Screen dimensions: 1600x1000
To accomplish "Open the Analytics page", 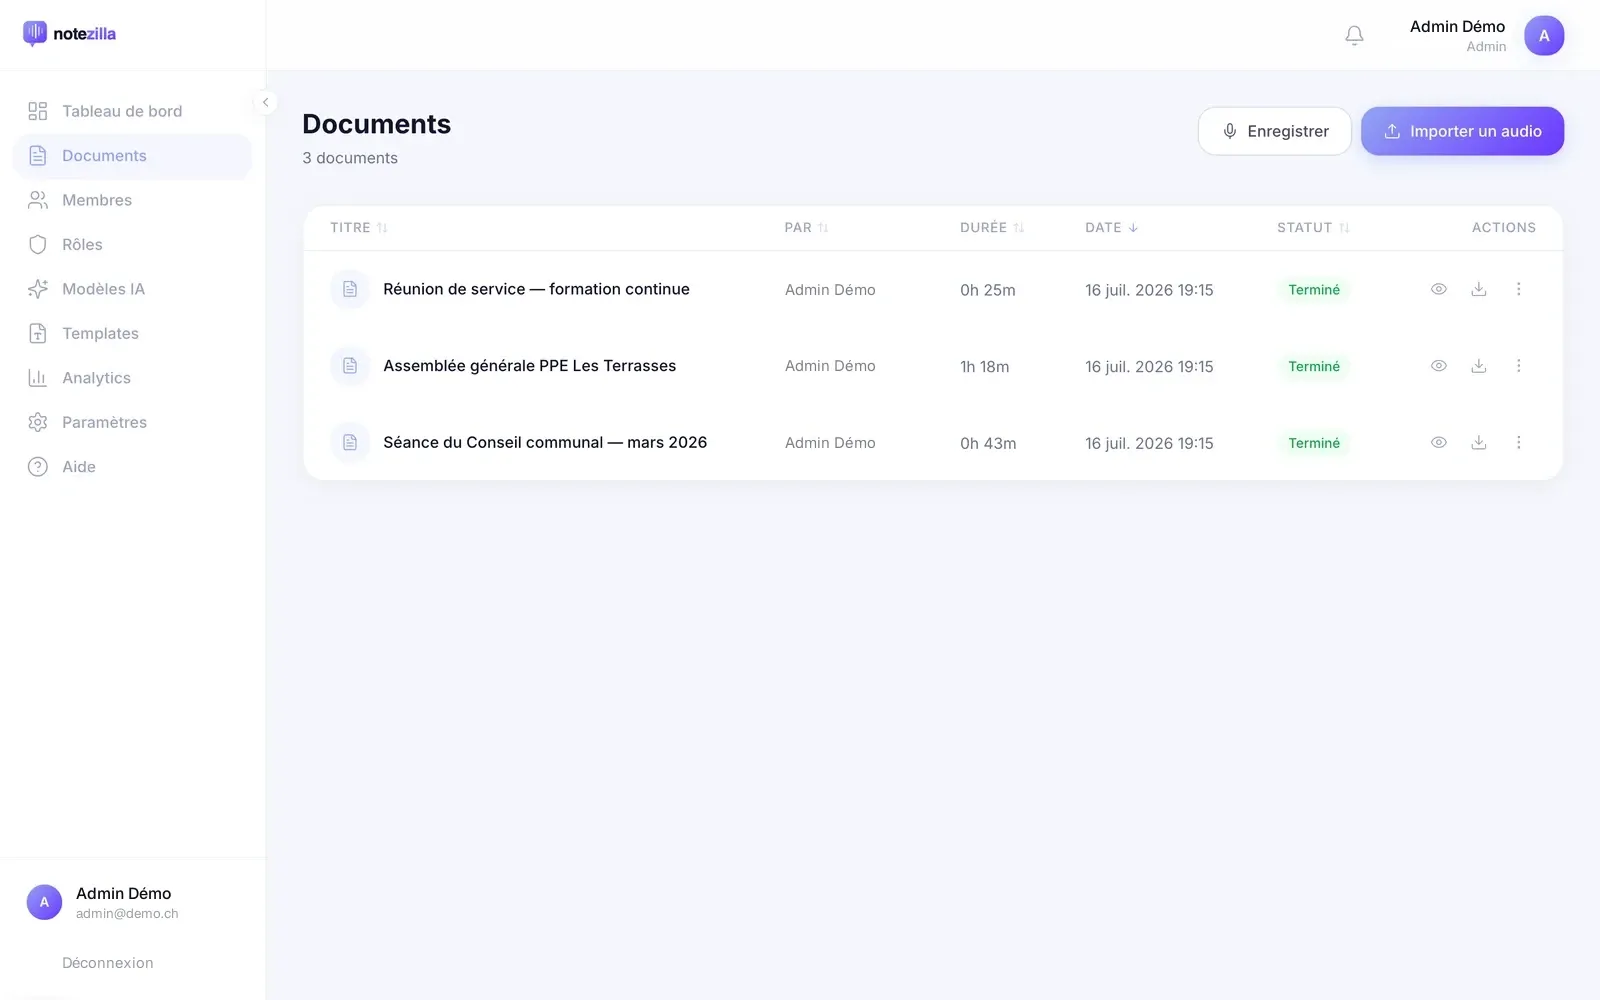I will [132, 378].
